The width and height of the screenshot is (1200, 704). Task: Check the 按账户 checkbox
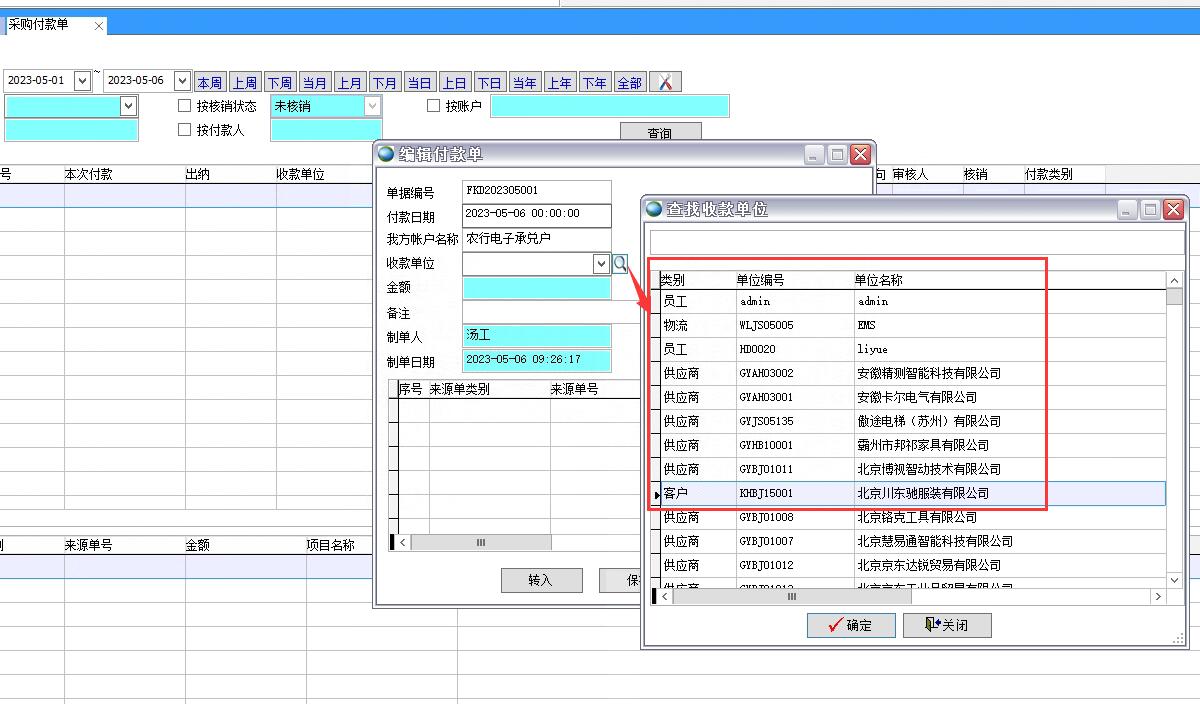(x=433, y=106)
